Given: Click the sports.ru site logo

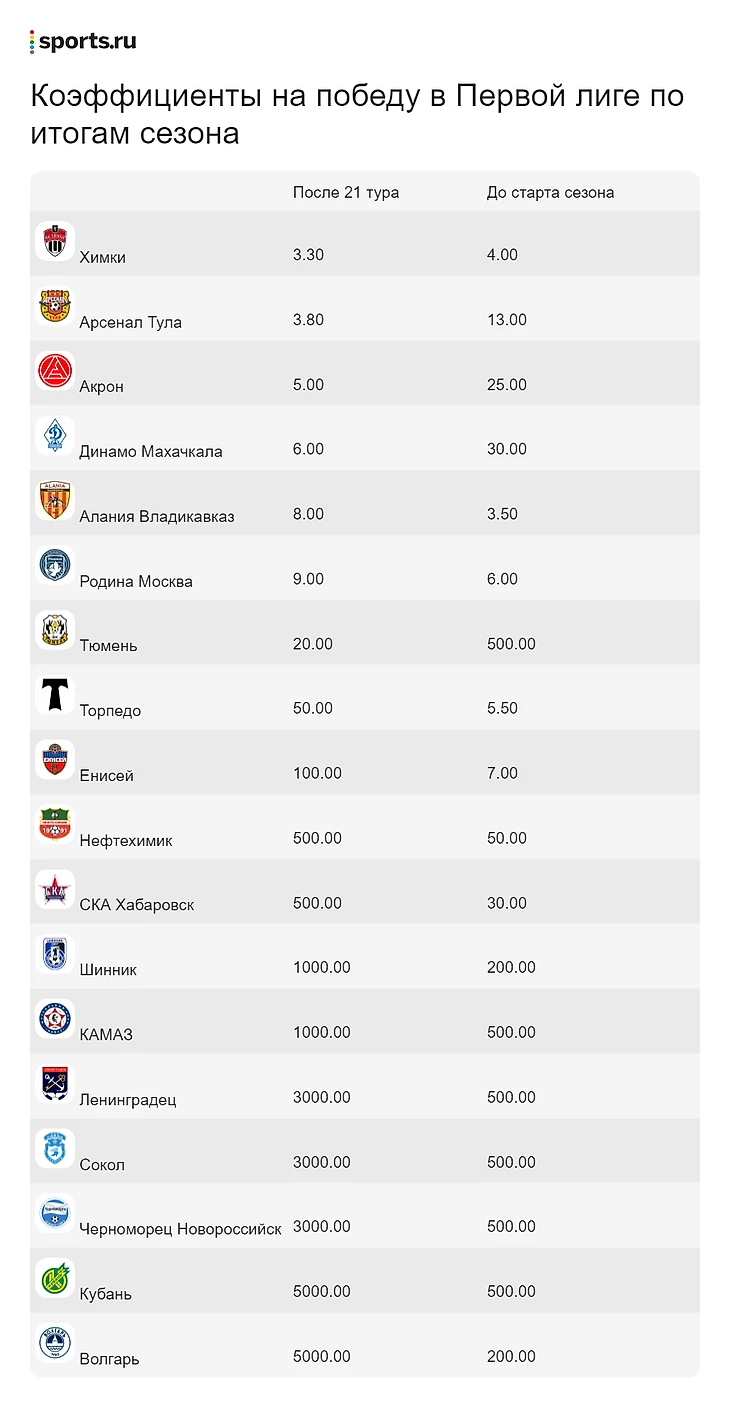Looking at the screenshot, I should click(x=84, y=42).
